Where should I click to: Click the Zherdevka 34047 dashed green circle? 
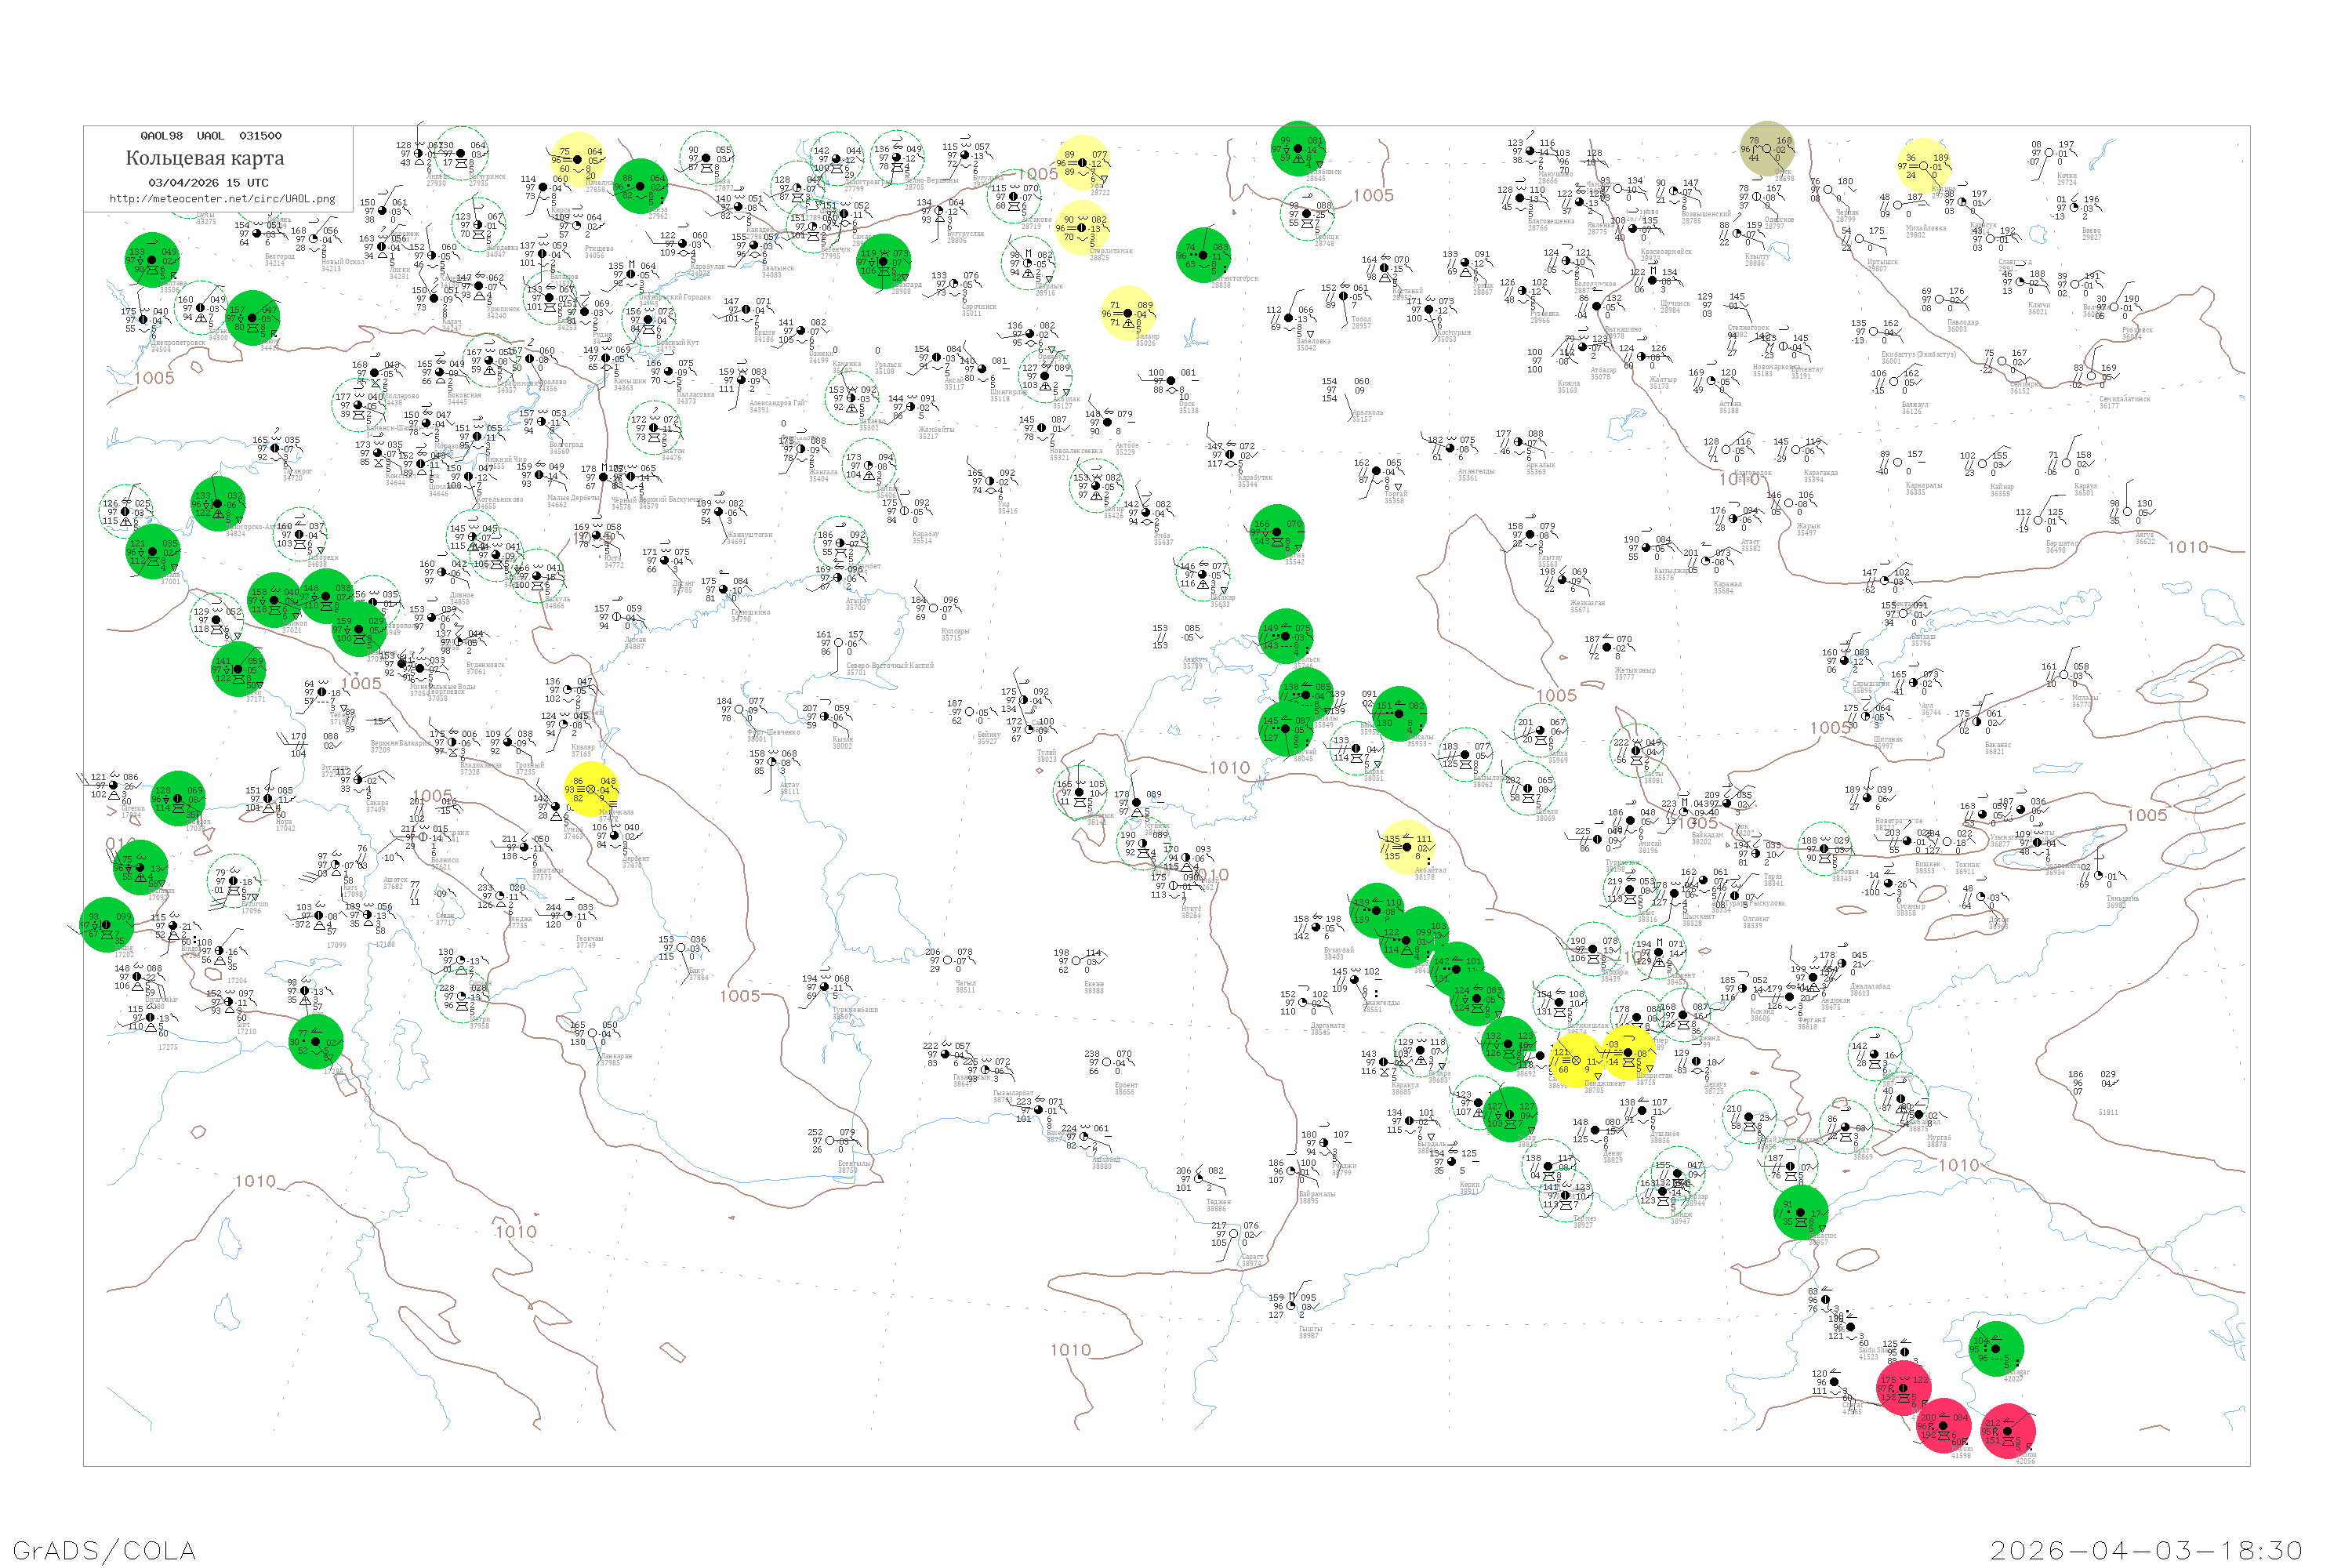click(x=478, y=225)
